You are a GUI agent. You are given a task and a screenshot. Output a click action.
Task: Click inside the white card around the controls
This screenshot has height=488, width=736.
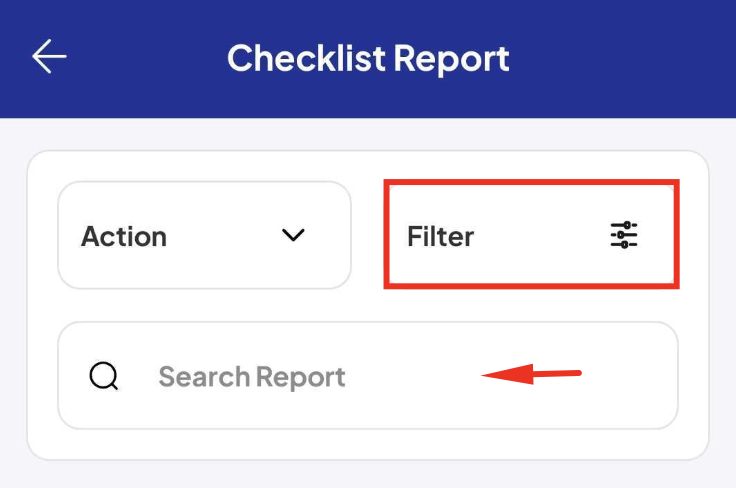click(x=368, y=305)
